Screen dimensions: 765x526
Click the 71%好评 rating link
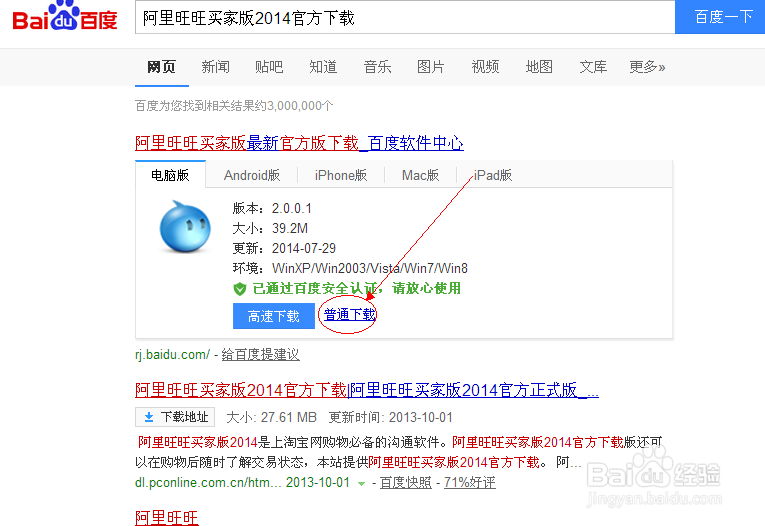click(469, 483)
